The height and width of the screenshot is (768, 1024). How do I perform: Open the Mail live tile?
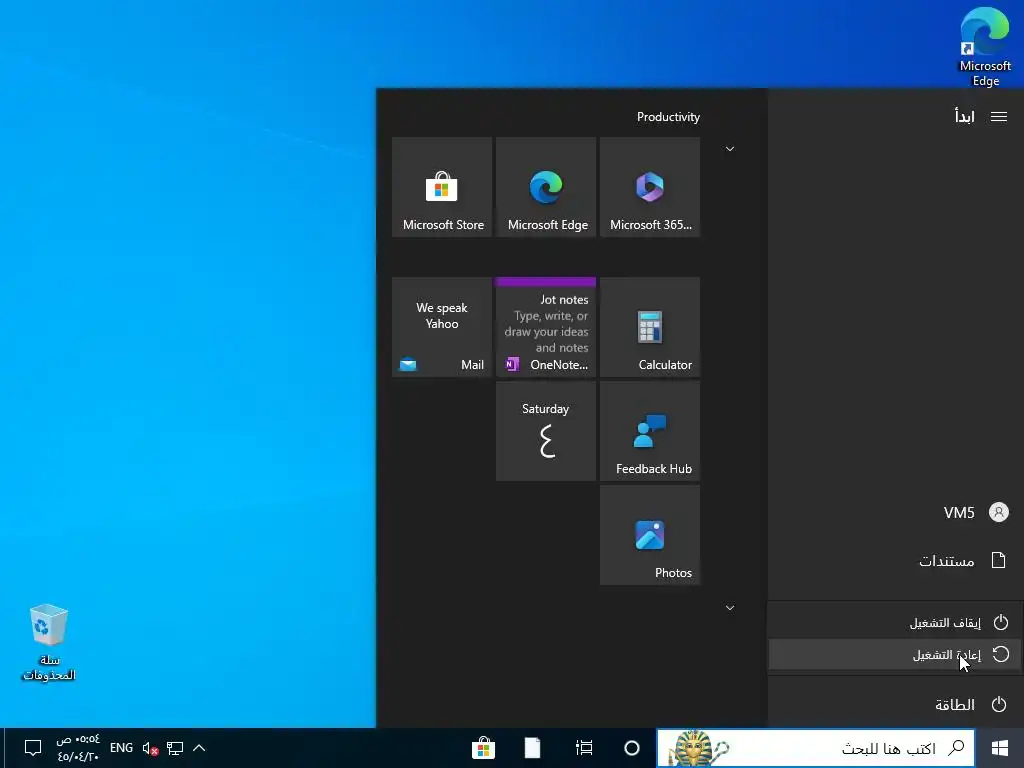click(442, 327)
